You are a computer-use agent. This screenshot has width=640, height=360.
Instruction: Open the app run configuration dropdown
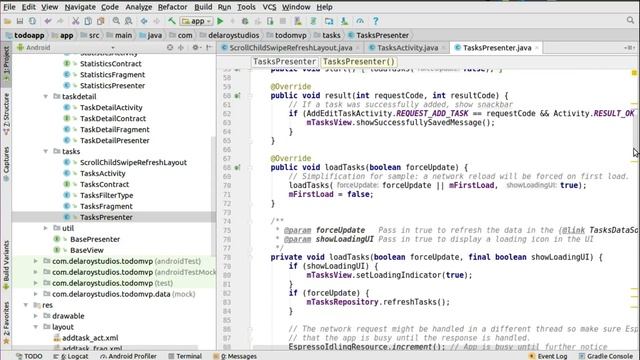coord(196,21)
